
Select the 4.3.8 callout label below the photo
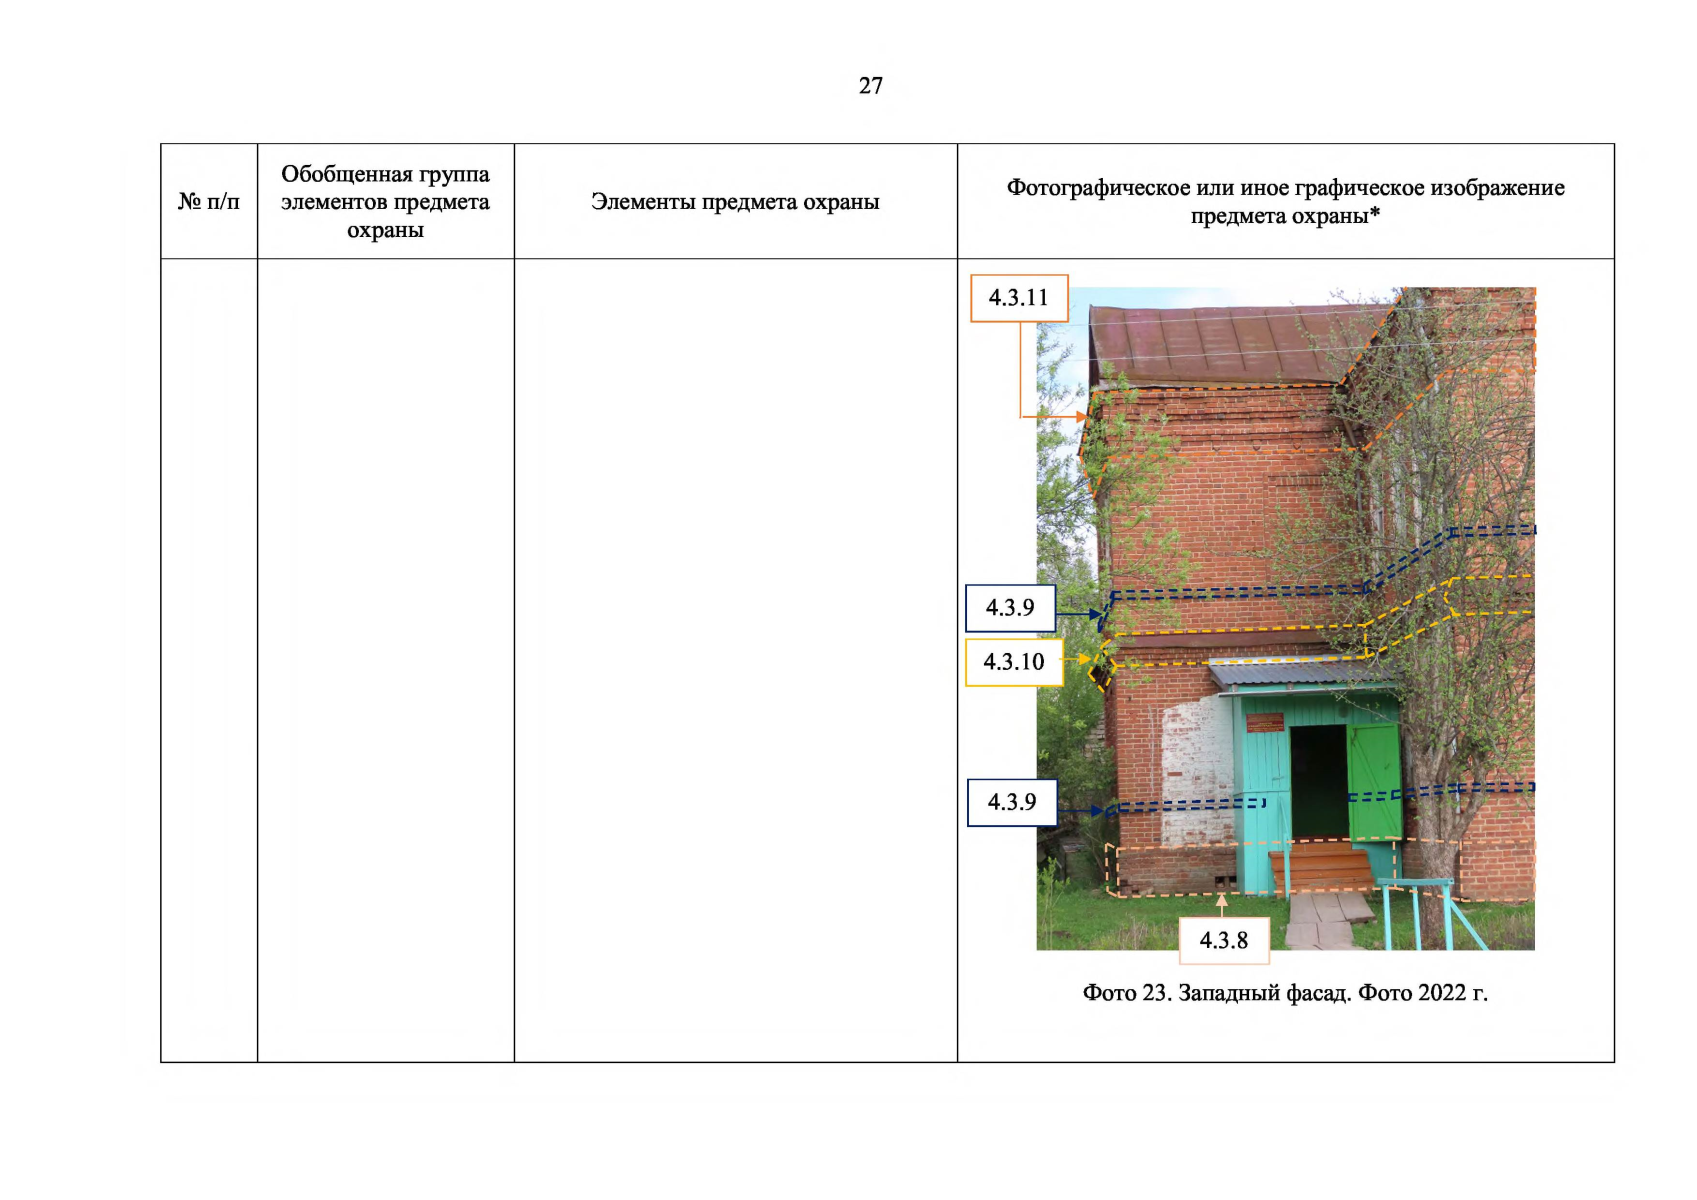(1223, 940)
